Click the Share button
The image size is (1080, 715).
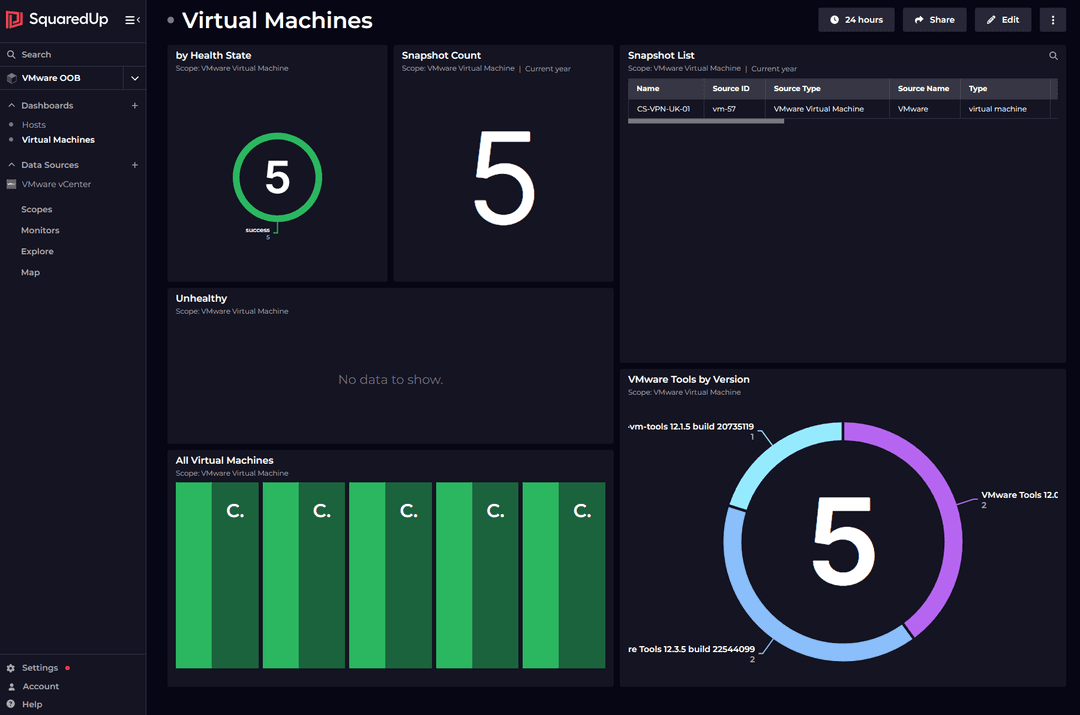934,19
